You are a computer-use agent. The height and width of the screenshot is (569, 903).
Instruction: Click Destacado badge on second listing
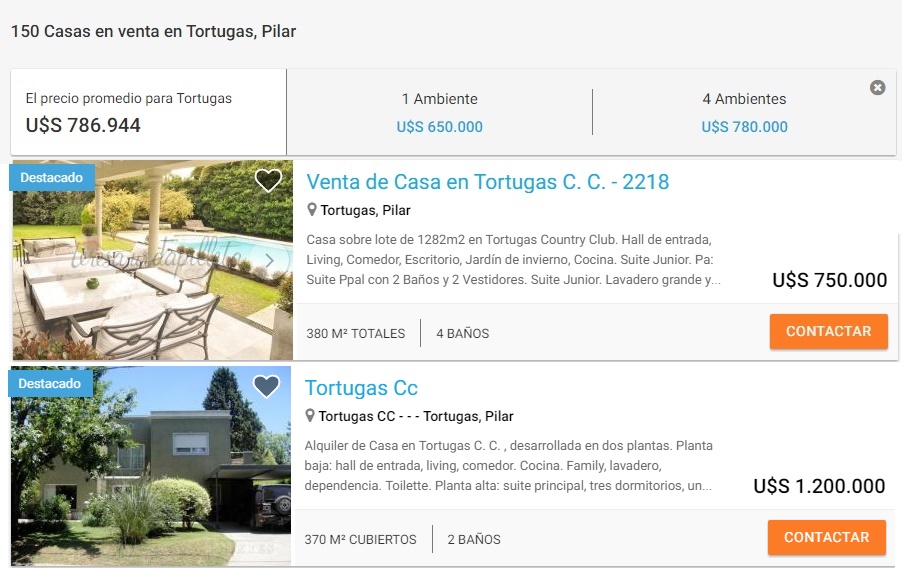tap(50, 384)
